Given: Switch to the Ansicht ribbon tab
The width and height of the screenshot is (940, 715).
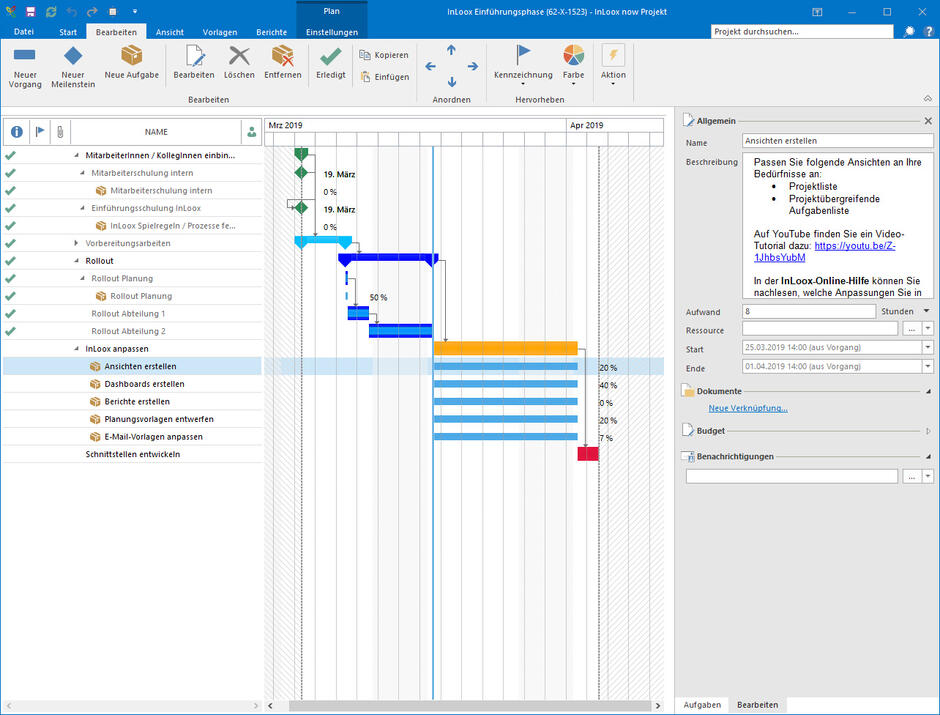Looking at the screenshot, I should pos(169,32).
